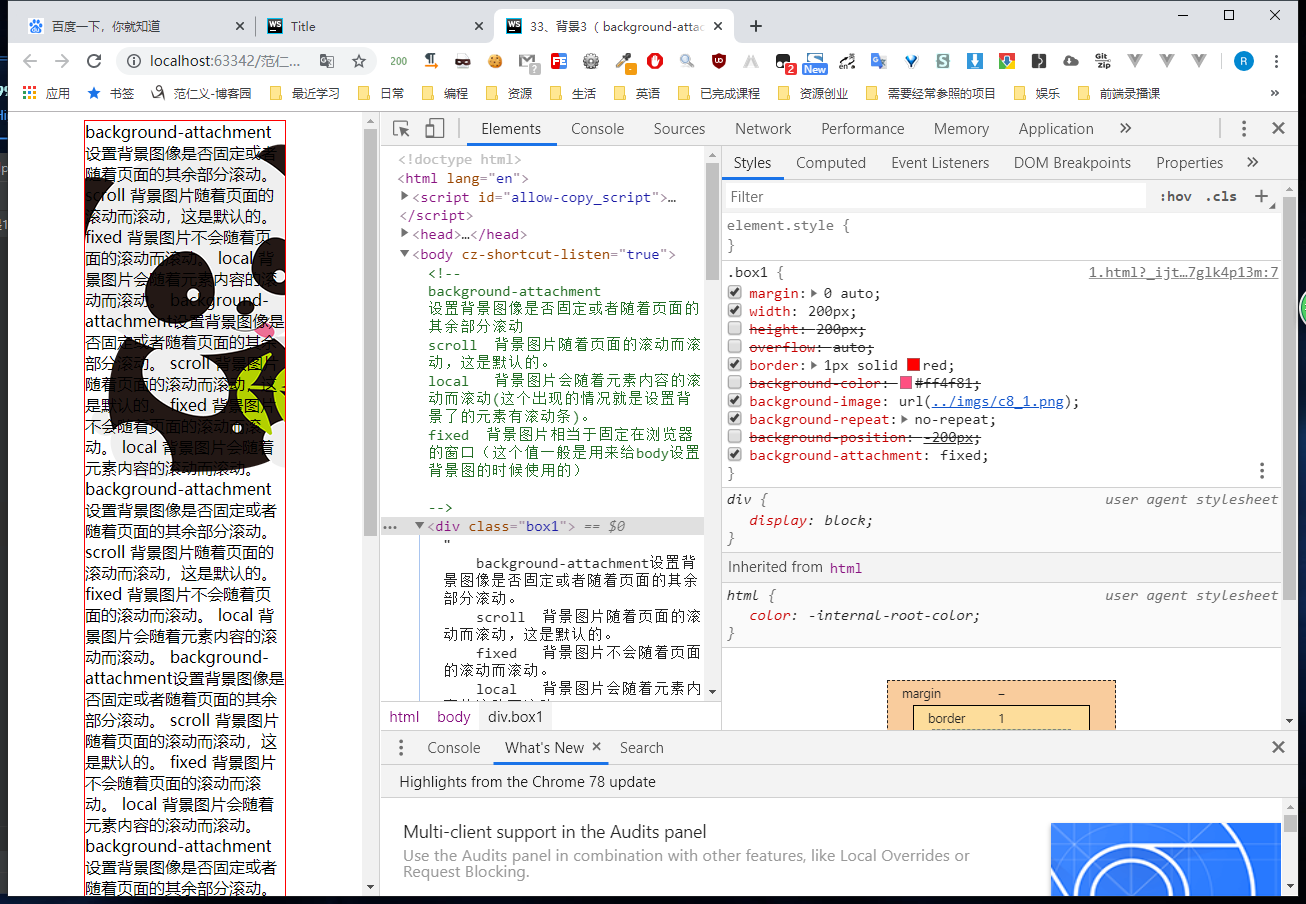Show hidden bookmarks with the double chevron

click(x=1275, y=93)
